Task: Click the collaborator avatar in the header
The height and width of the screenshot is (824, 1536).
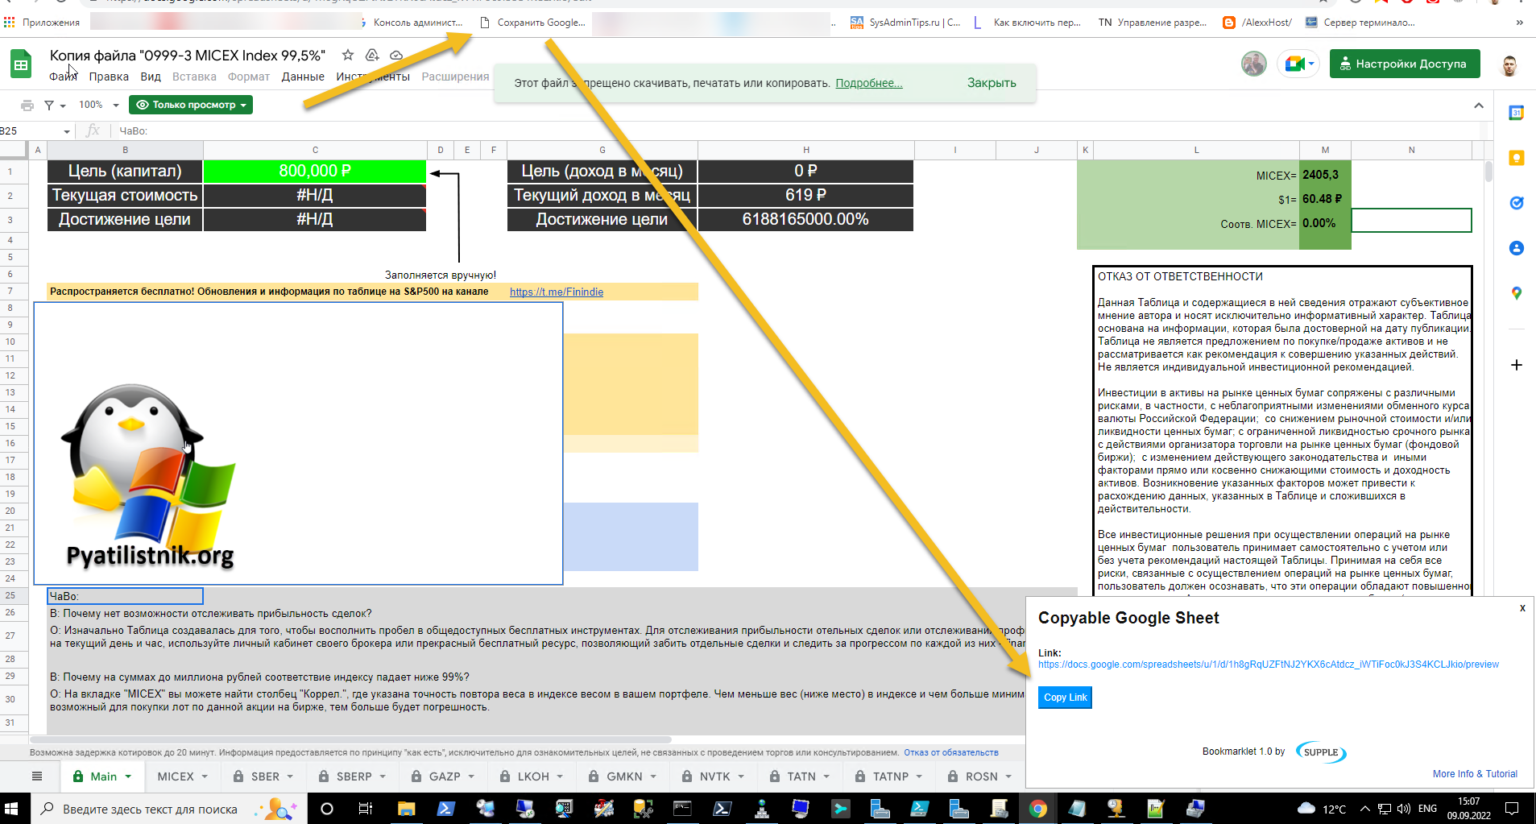Action: 1254,64
